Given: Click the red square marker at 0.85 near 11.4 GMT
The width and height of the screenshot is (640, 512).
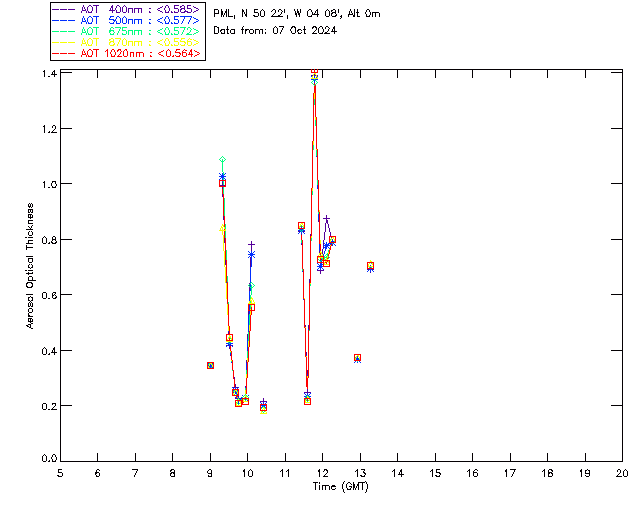Looking at the screenshot, I should coord(301,226).
